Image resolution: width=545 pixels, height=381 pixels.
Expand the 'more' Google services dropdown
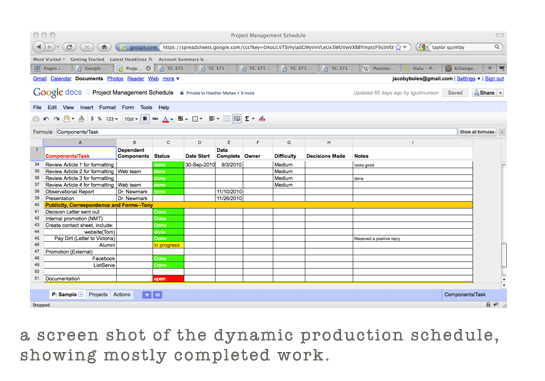[171, 79]
